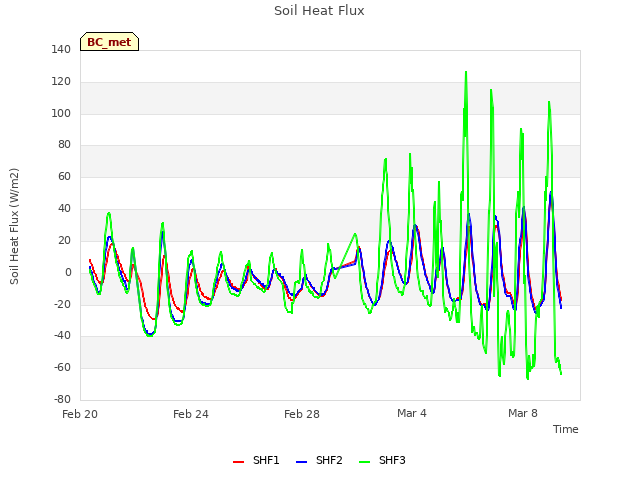Toggle the SHF2 legend entry
Screen dimensions: 640x480
pyautogui.click(x=319, y=460)
